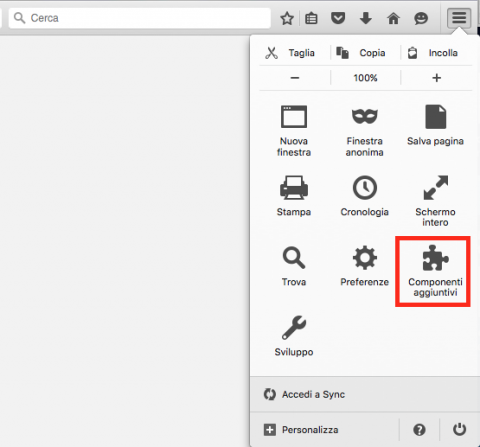
Task: Open the Stampa print option
Action: [x=294, y=196]
